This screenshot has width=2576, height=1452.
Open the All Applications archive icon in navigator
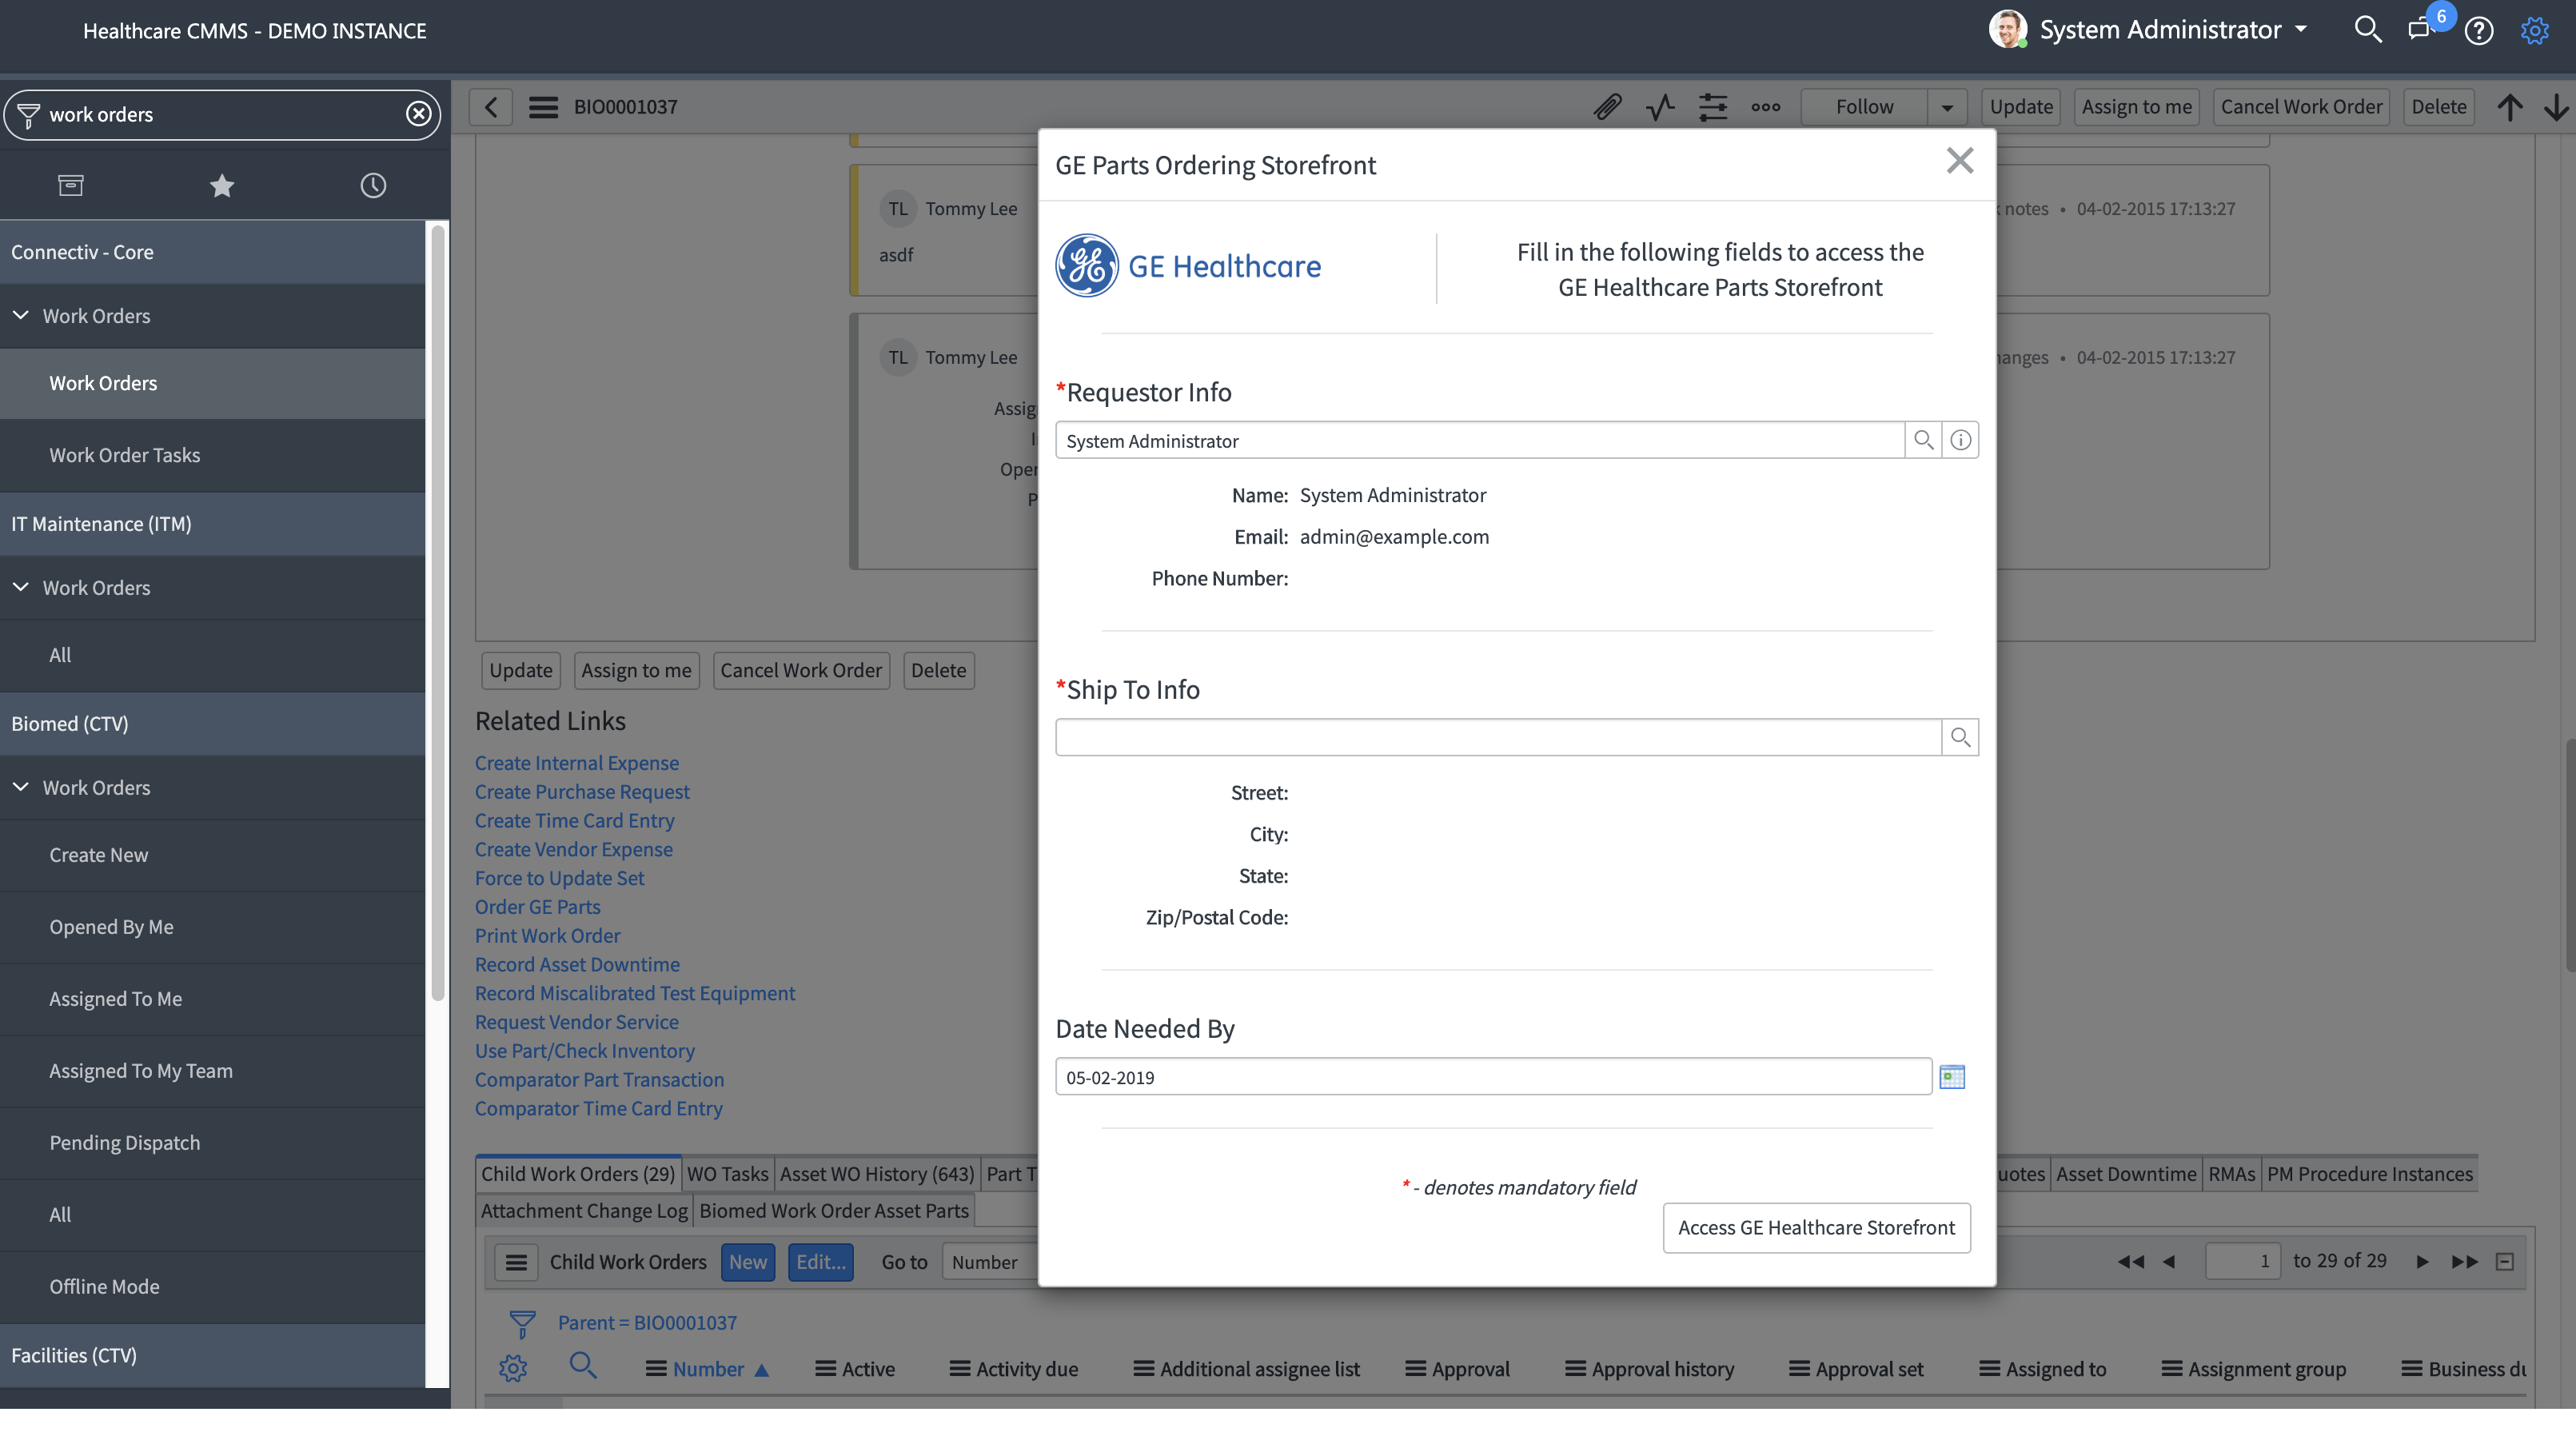pos(71,185)
